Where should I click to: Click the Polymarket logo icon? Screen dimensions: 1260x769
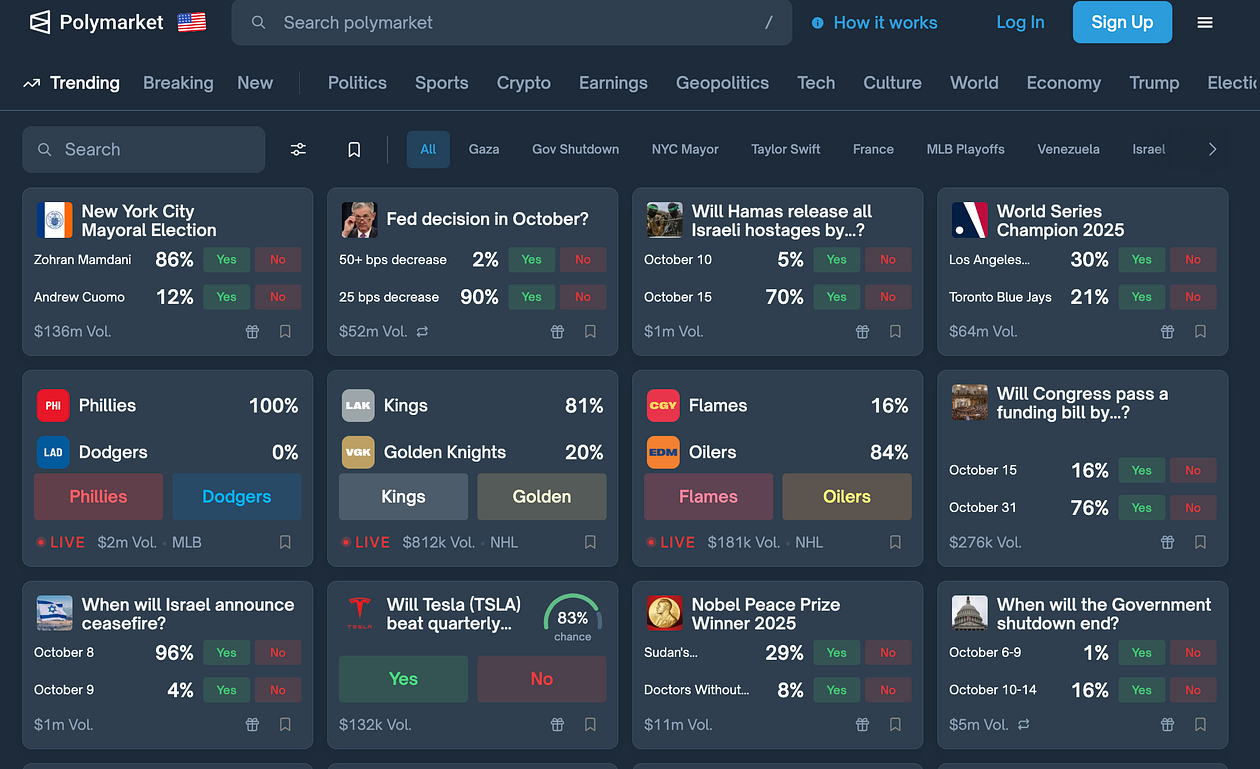pos(39,22)
